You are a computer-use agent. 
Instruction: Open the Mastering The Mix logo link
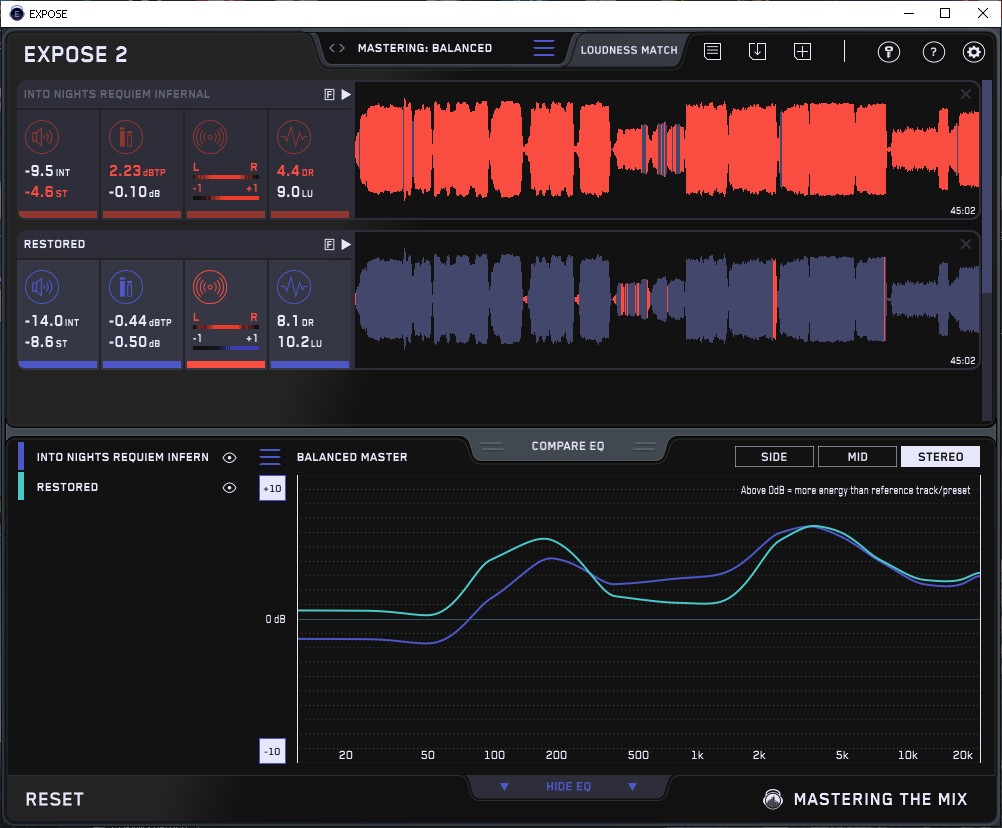(x=865, y=799)
